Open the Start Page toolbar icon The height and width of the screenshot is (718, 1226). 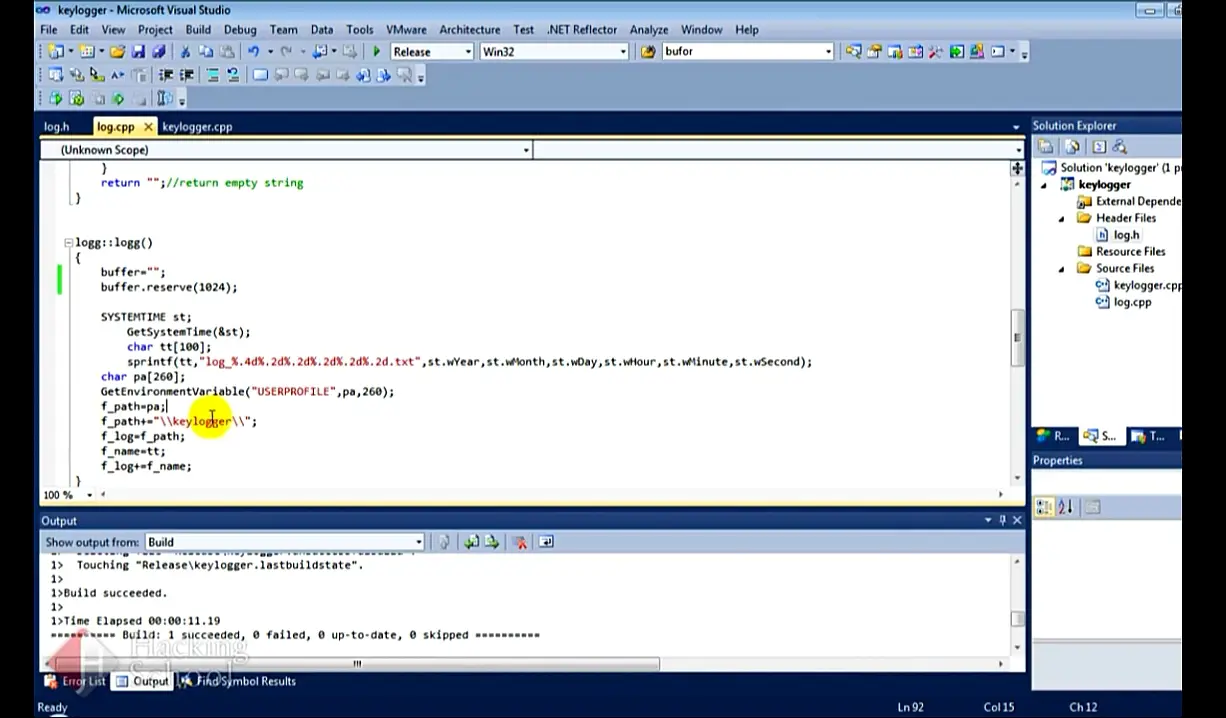coord(956,52)
